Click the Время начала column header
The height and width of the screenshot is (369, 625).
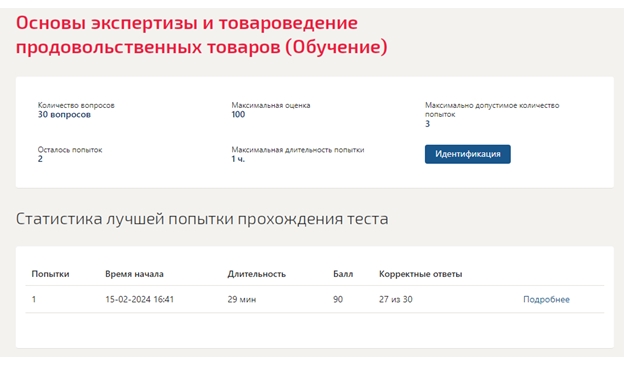pos(134,274)
